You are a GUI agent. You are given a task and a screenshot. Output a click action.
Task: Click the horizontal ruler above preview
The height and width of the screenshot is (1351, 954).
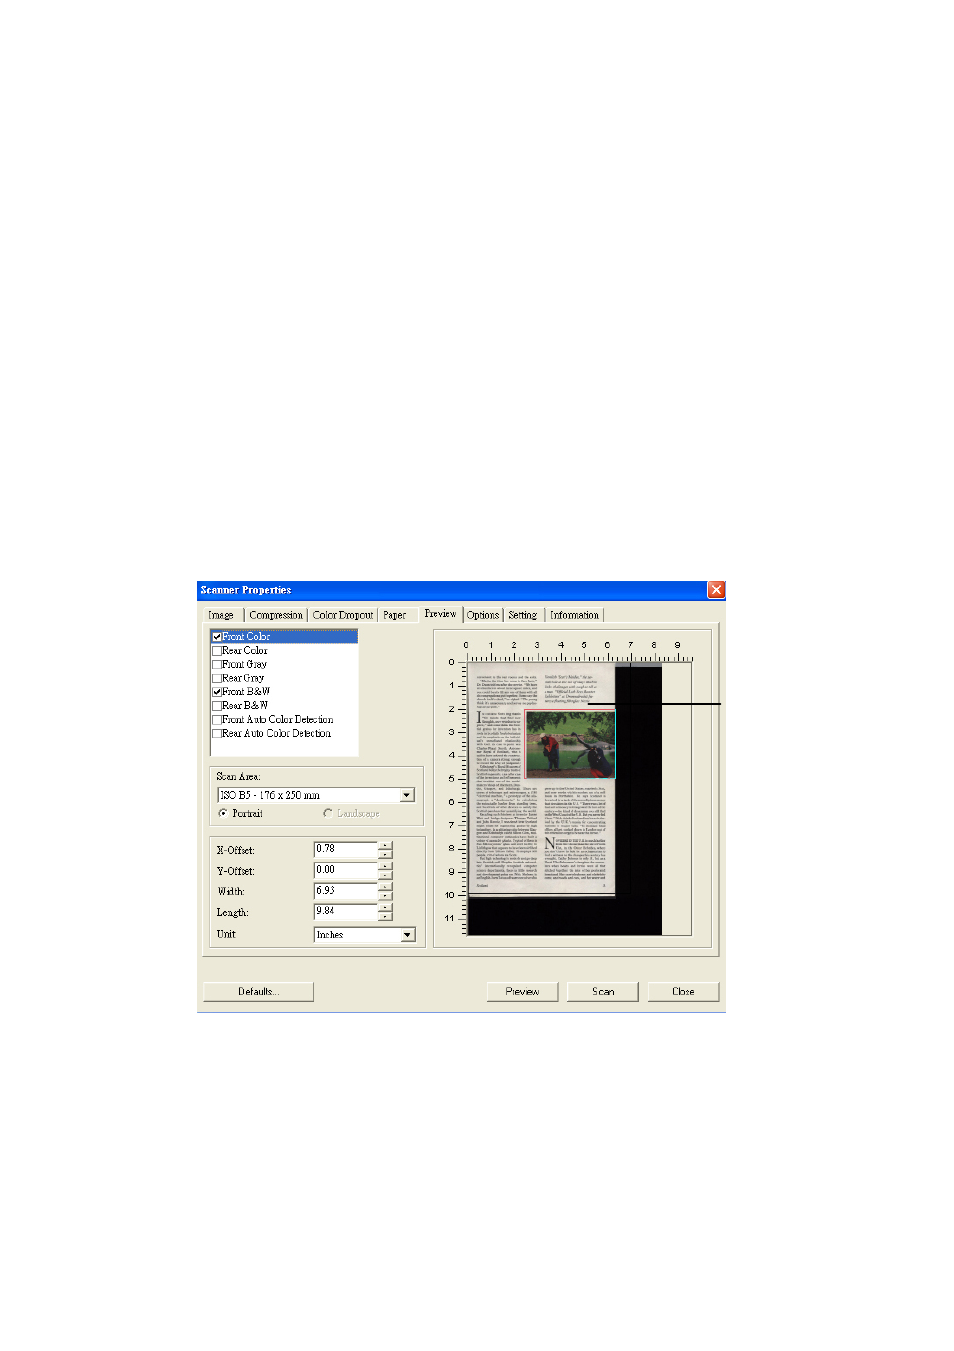tap(579, 652)
